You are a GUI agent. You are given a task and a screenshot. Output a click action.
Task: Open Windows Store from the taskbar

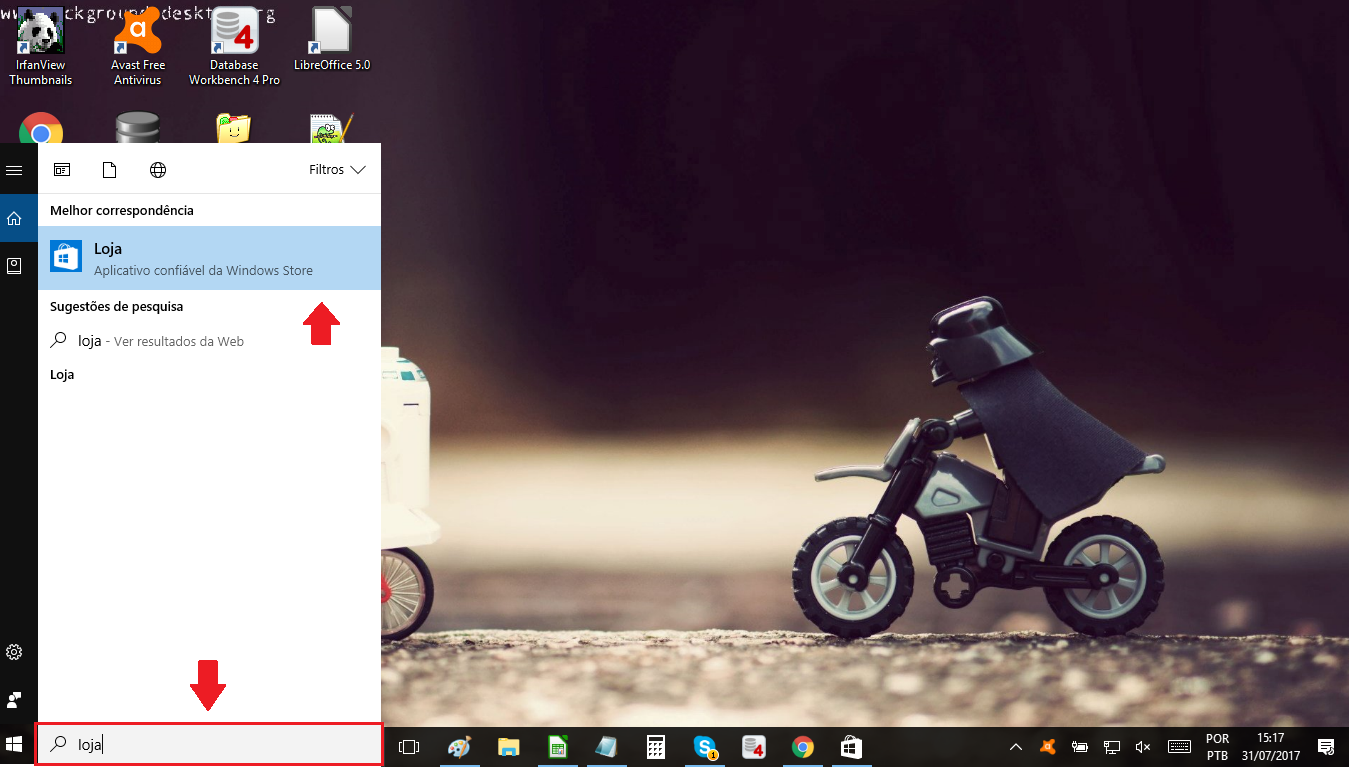coord(851,747)
